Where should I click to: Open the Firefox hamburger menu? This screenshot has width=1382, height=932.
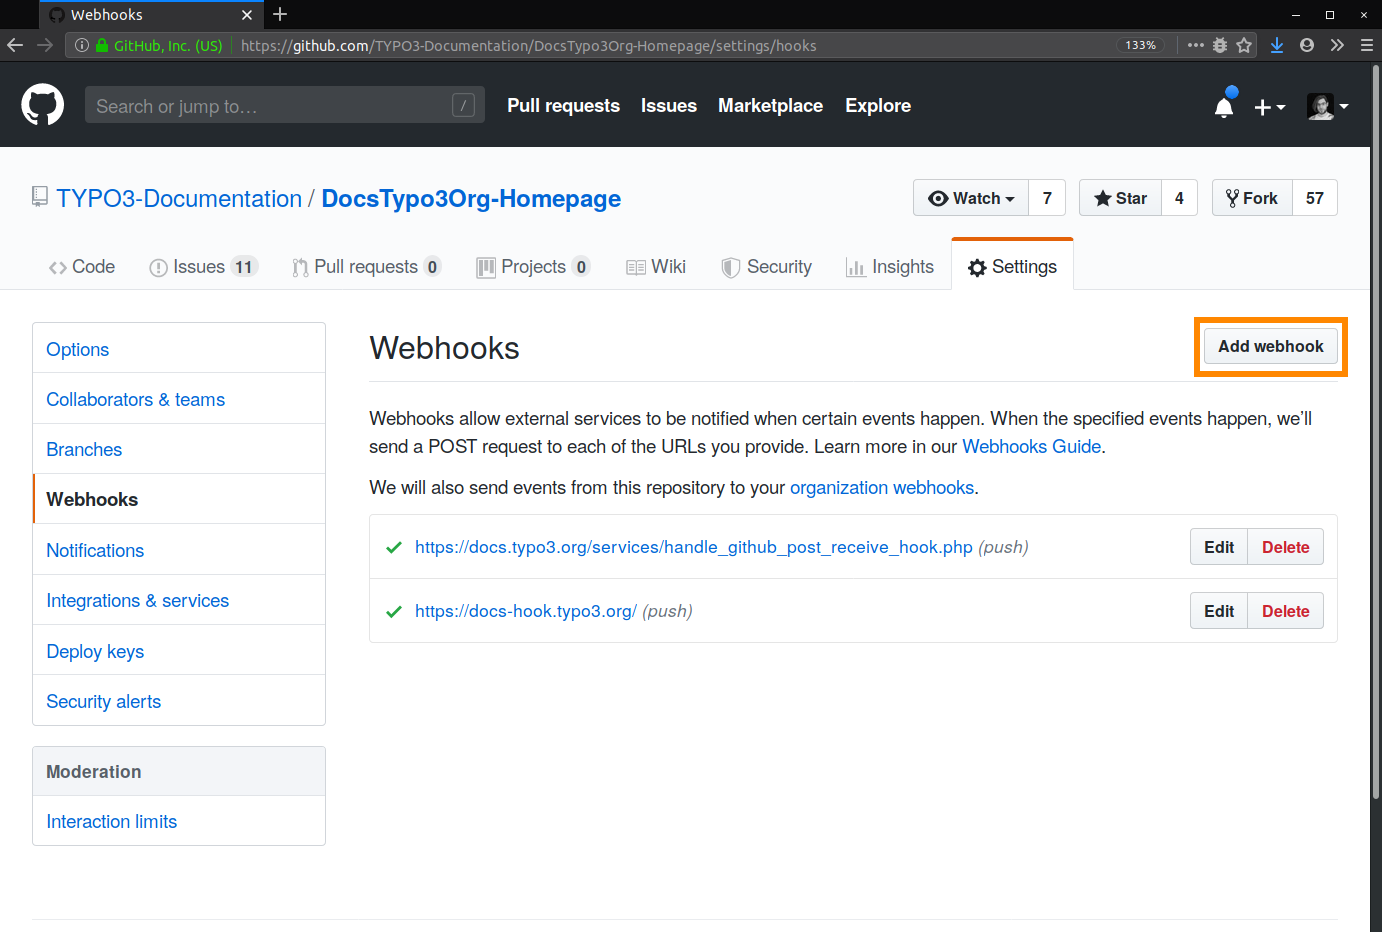pos(1366,45)
